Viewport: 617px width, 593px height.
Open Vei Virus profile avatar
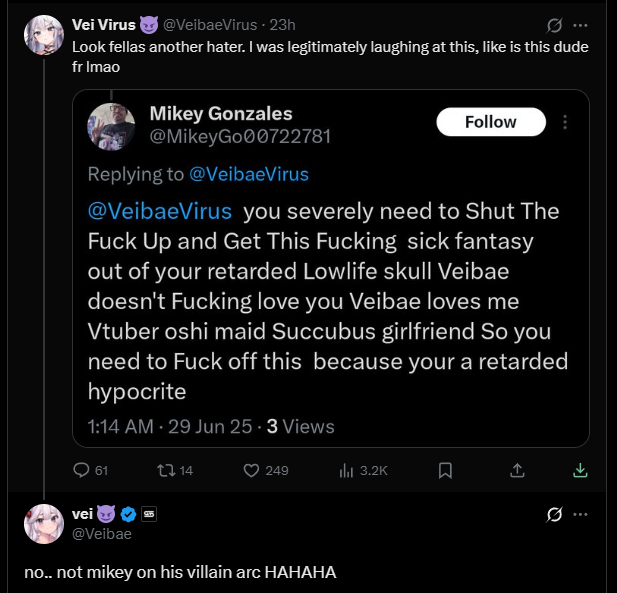tap(44, 35)
